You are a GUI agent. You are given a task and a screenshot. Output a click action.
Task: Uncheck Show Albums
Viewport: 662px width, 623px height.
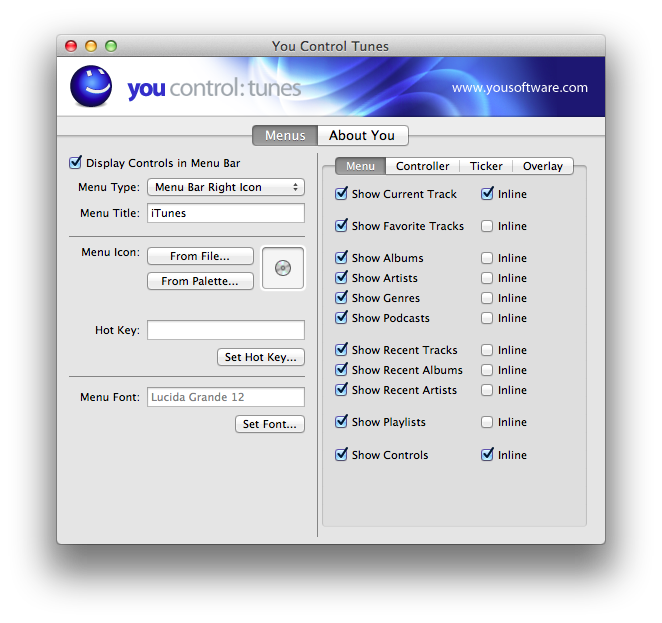click(341, 257)
